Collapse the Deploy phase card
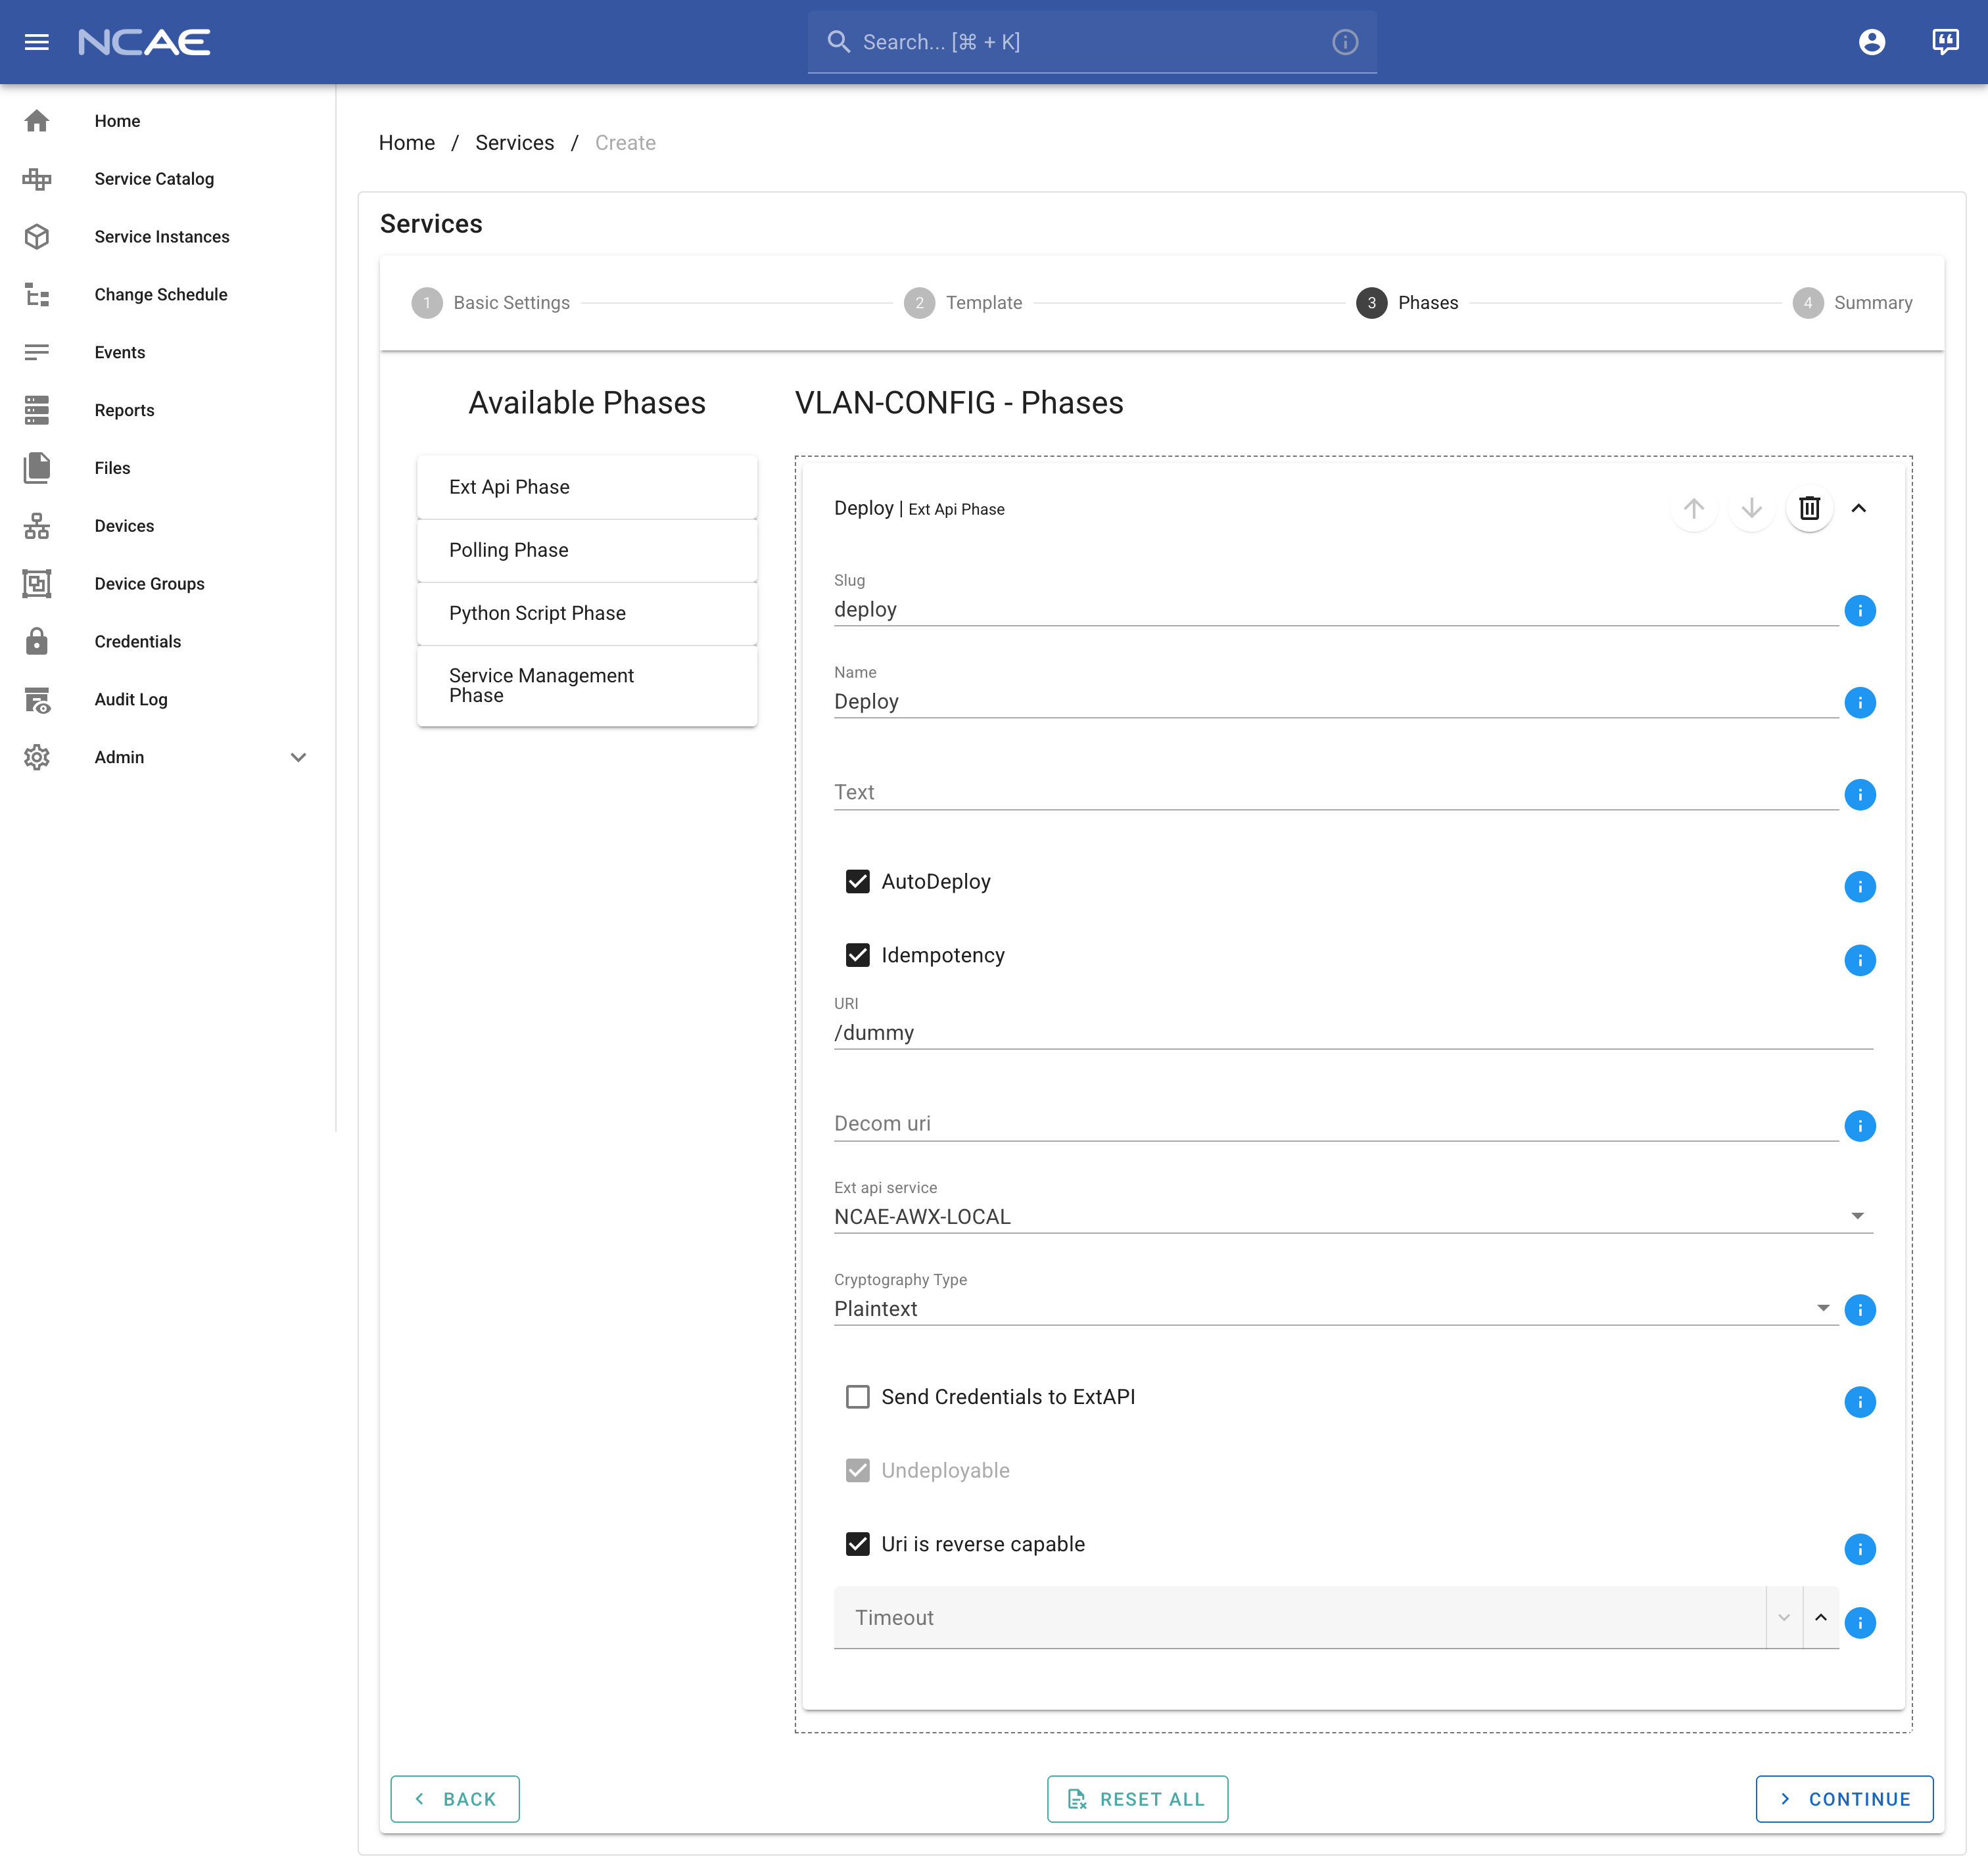This screenshot has height=1876, width=1988. pos(1859,509)
